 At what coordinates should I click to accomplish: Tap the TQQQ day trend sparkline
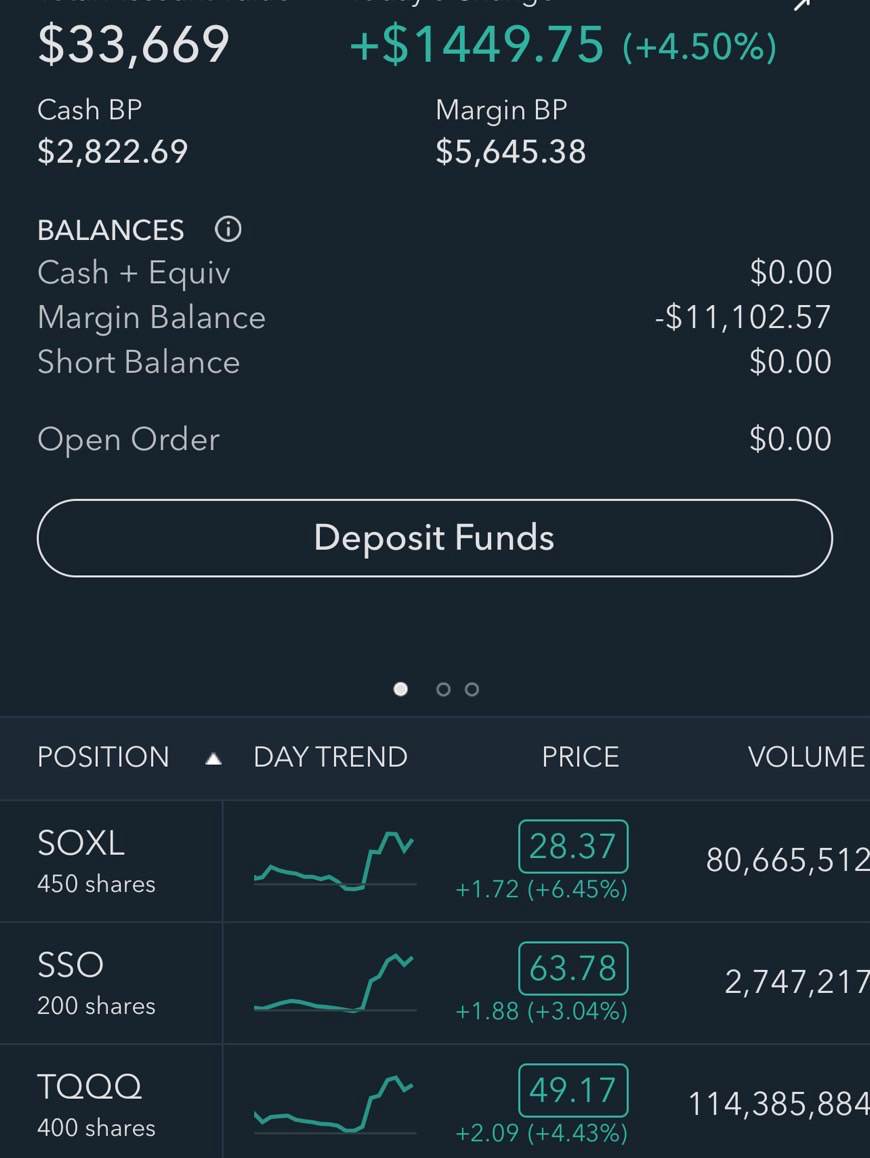click(x=334, y=1105)
